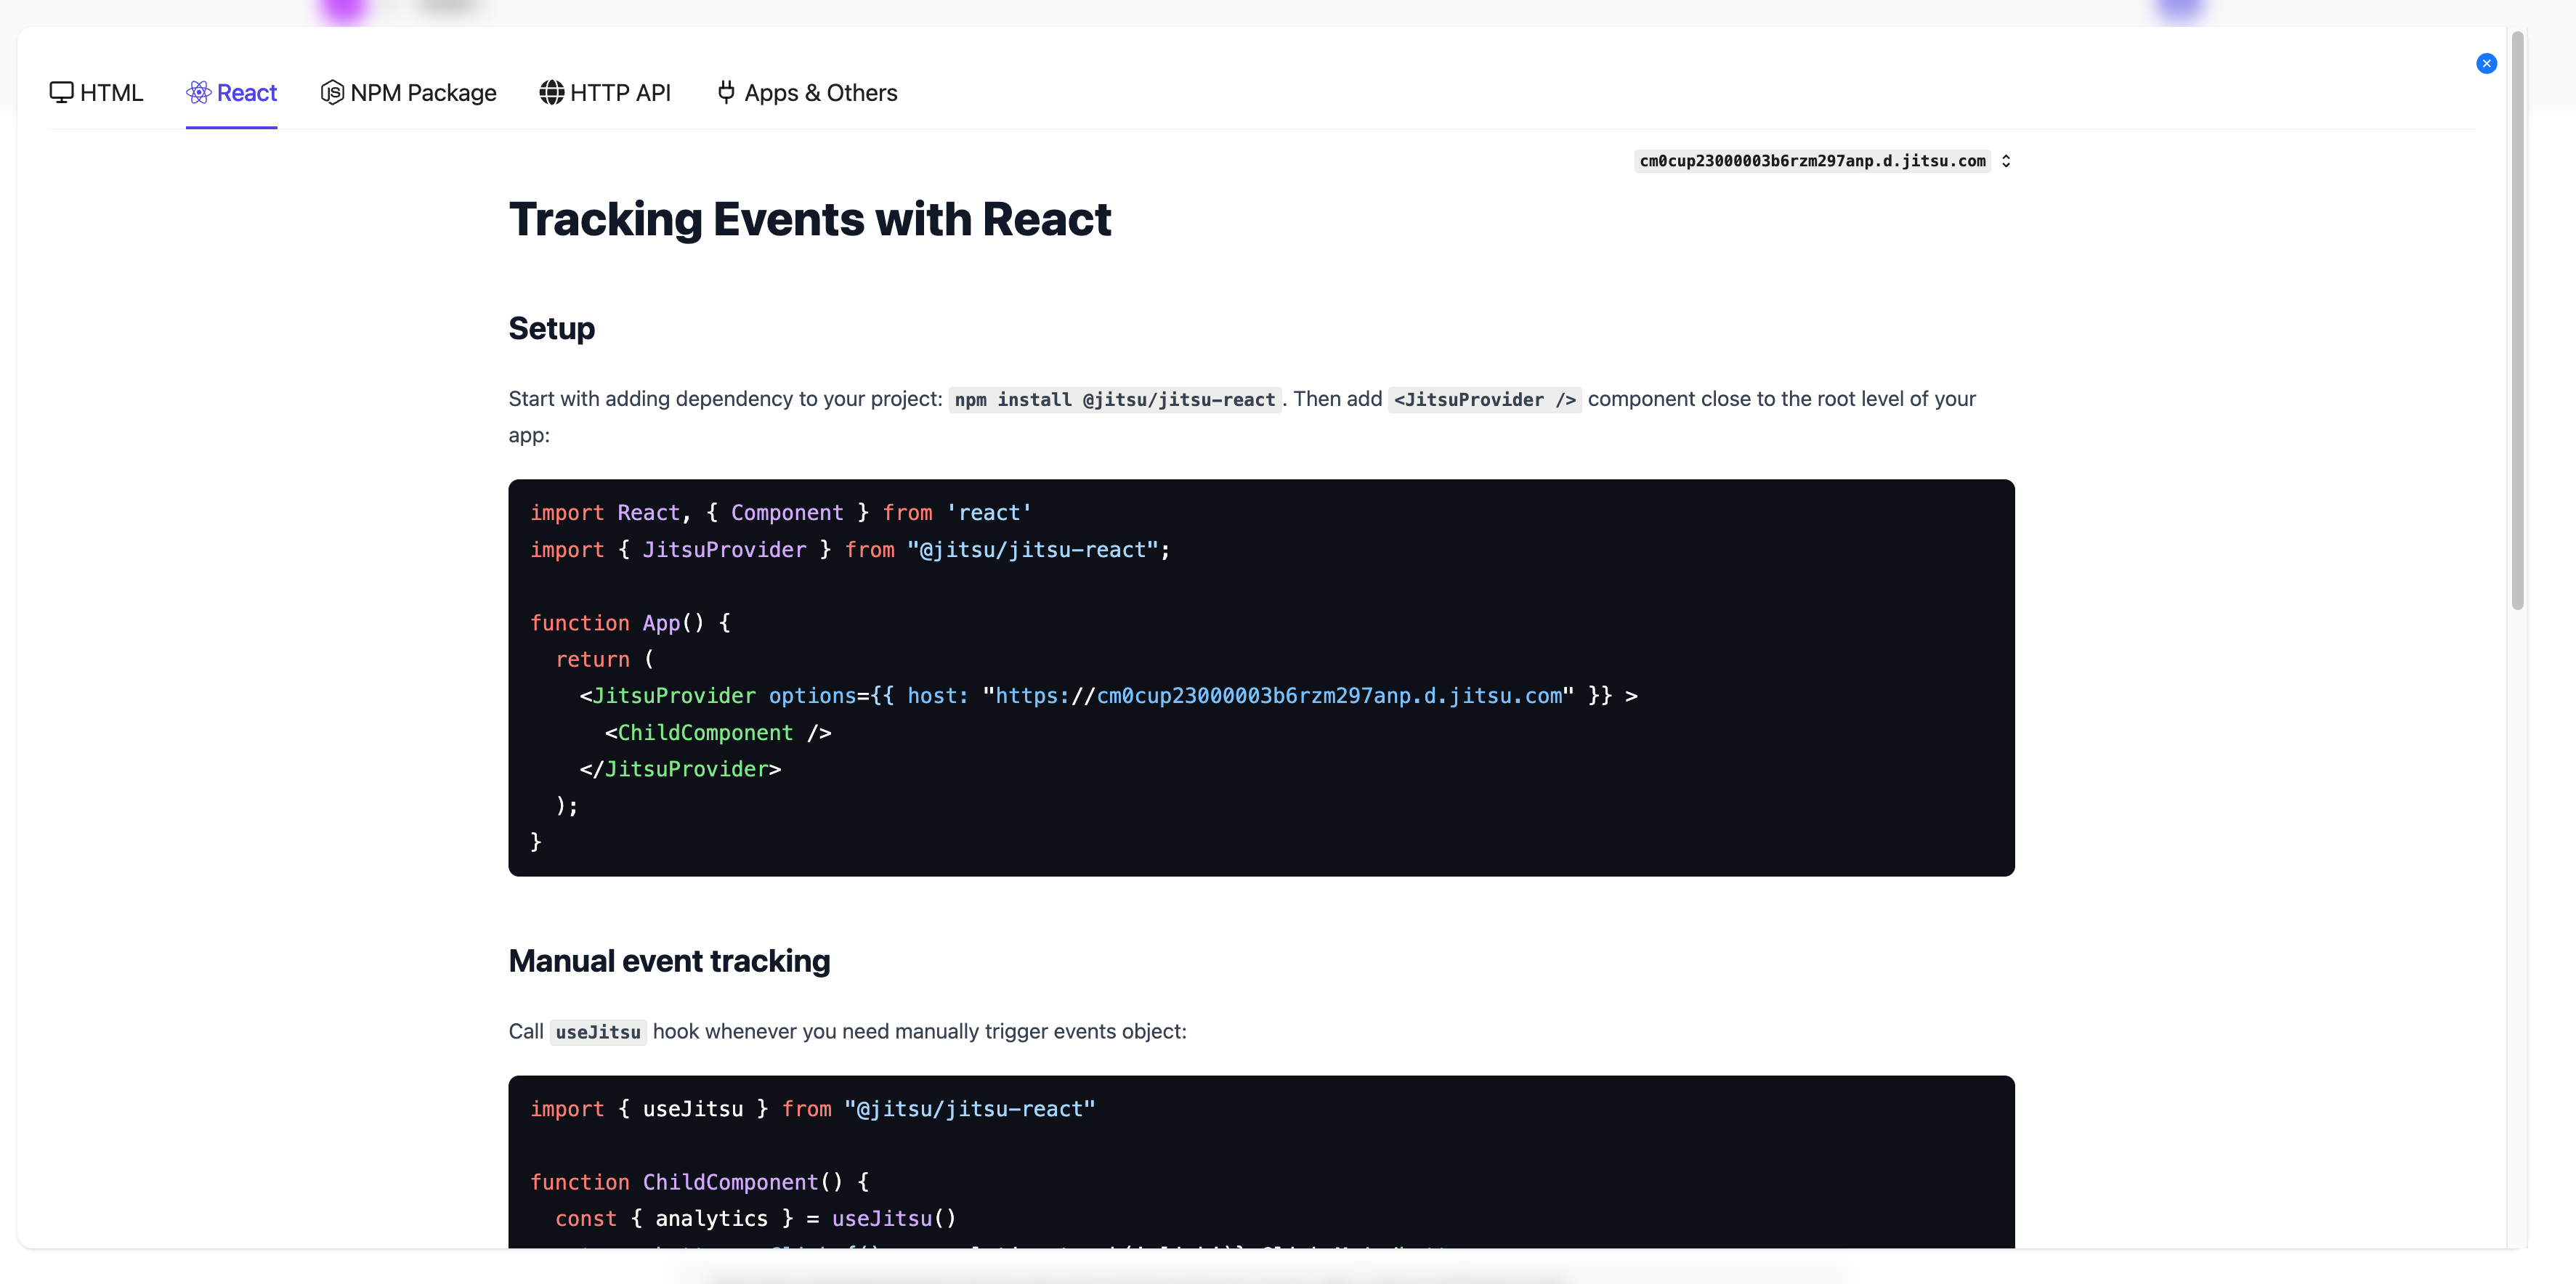Select the React tab
This screenshot has height=1284, width=2576.
click(x=231, y=93)
